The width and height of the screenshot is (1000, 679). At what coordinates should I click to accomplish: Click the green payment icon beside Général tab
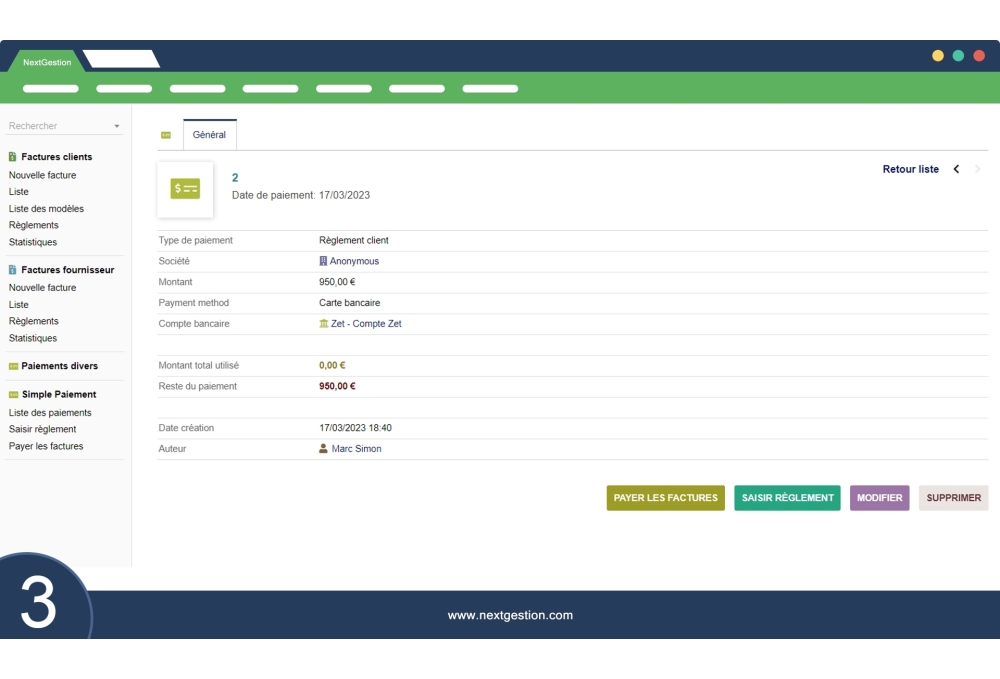point(166,135)
